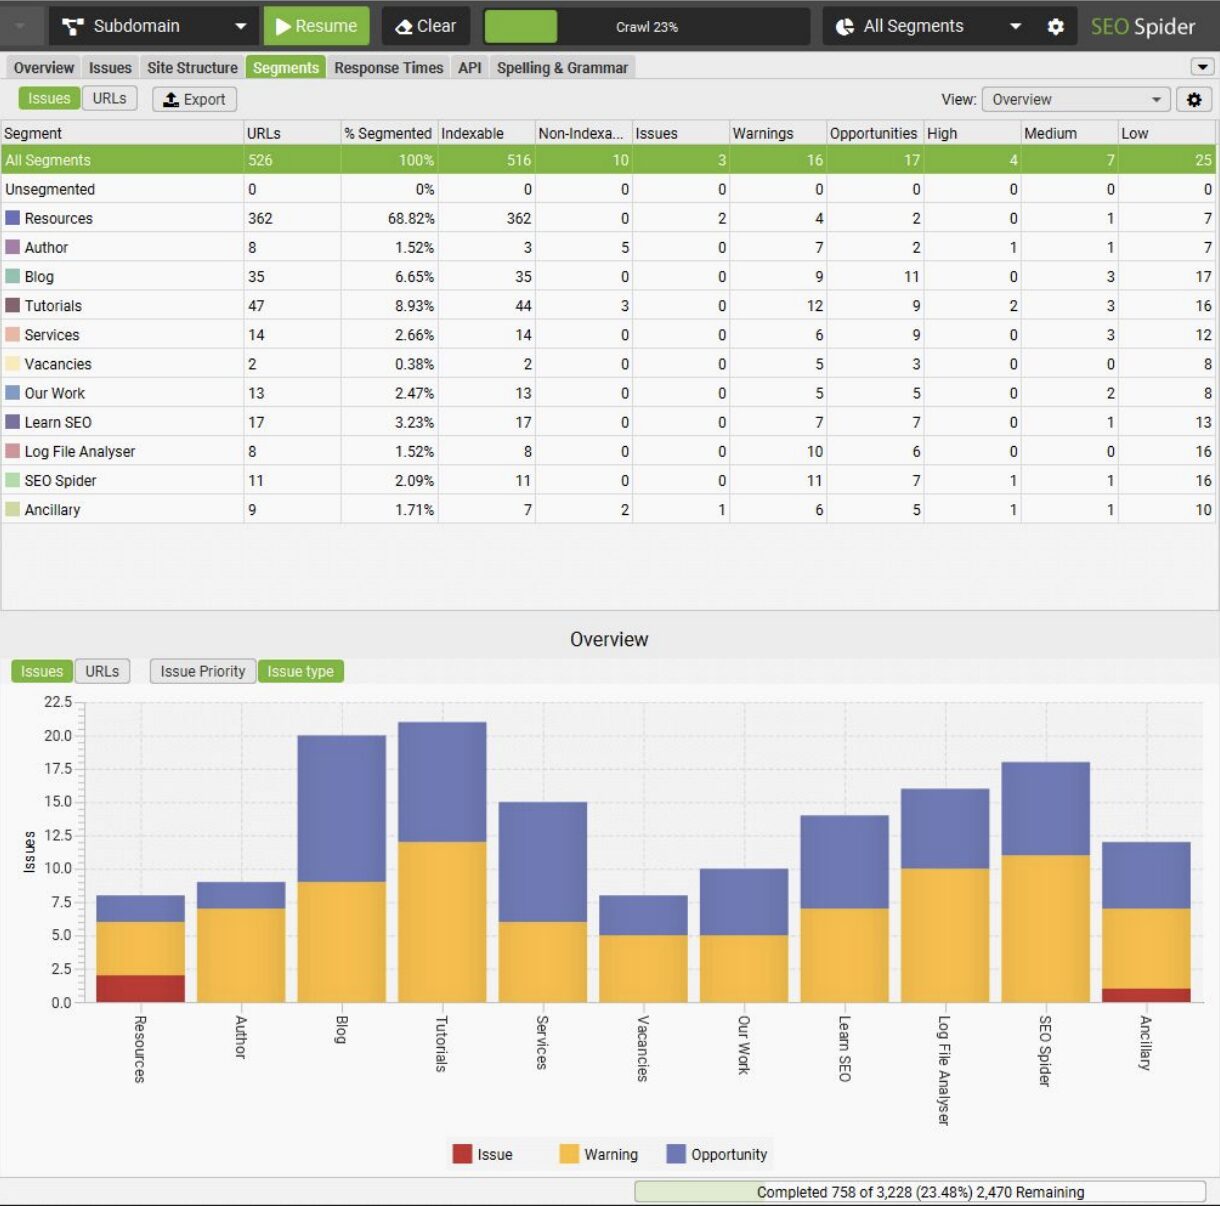1220x1206 pixels.
Task: Click the SEO Spider bar in the chart
Action: 1045,882
